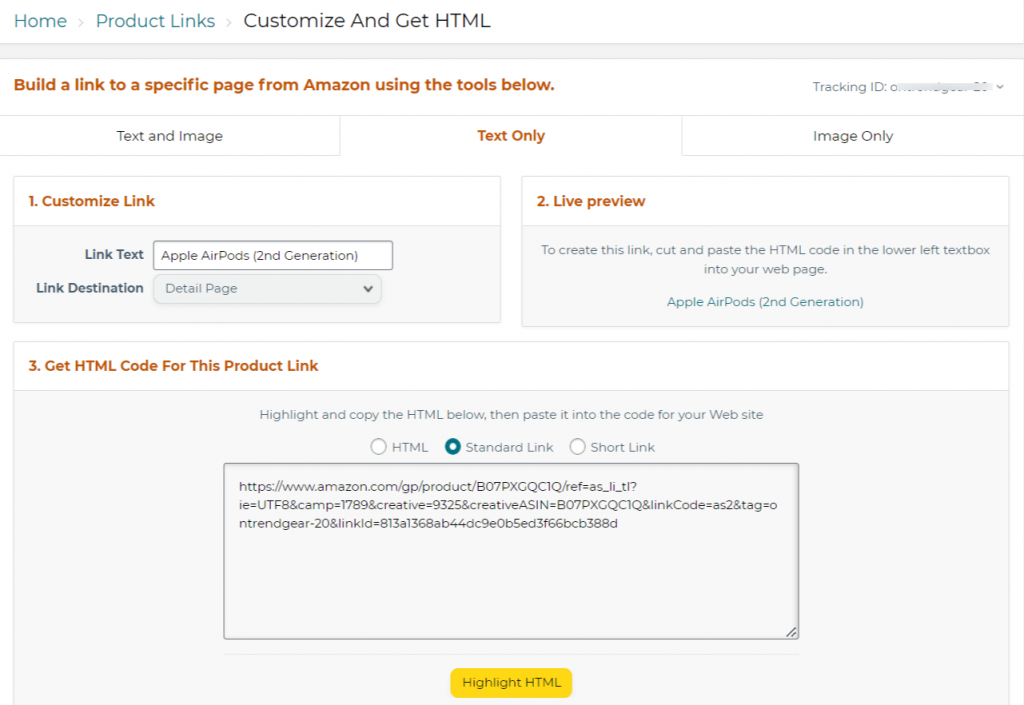The height and width of the screenshot is (705, 1024).
Task: Open the Image Only tab
Action: point(853,136)
